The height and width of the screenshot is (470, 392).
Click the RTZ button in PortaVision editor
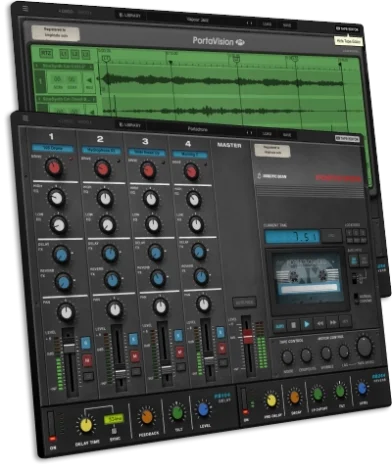[46, 53]
